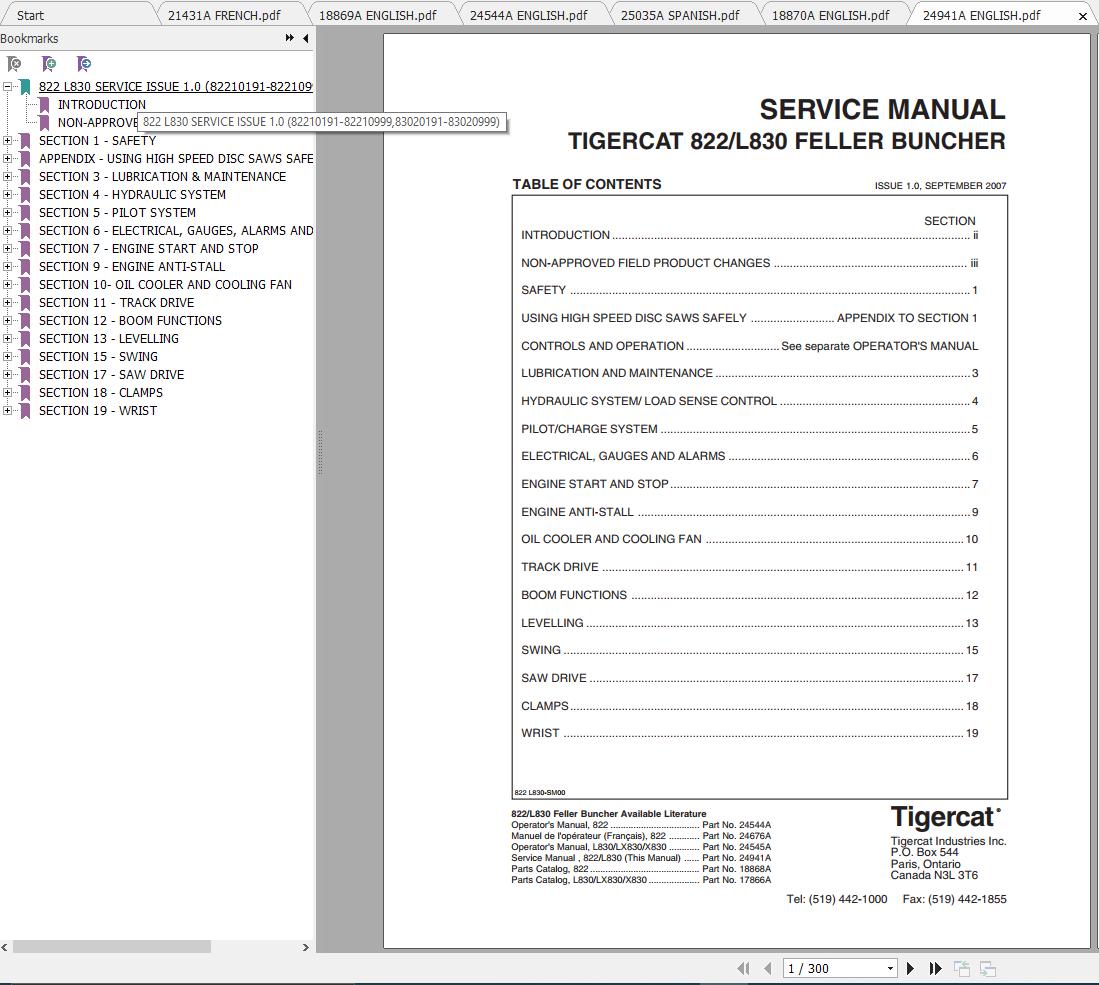Collapse the Bookmarks panel with the left arrow

(306, 39)
